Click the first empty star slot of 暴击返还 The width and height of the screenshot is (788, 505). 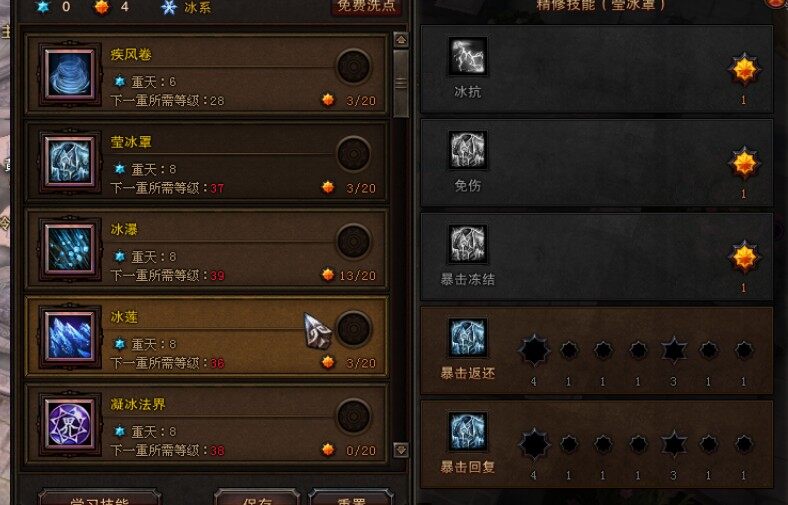click(x=534, y=350)
